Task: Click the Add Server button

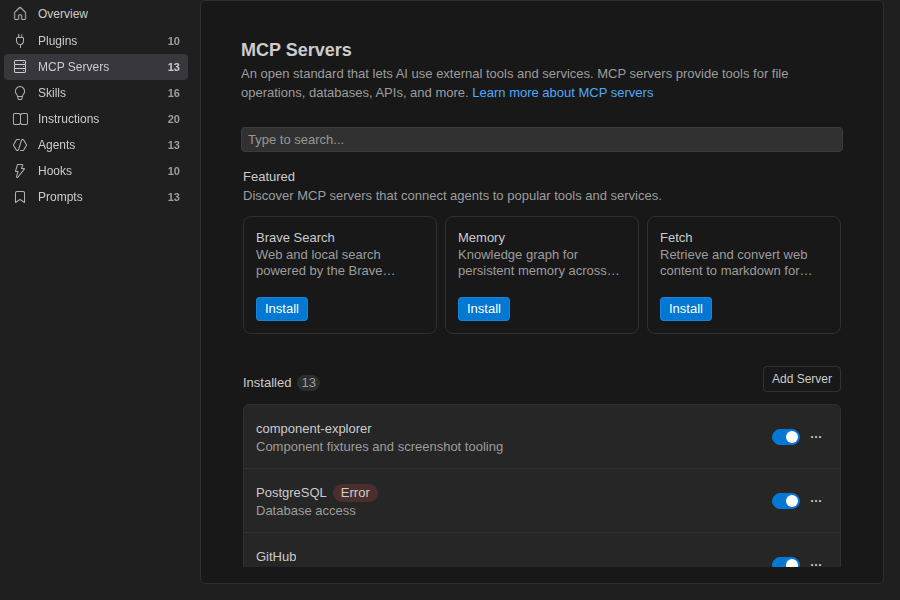Action: tap(802, 379)
